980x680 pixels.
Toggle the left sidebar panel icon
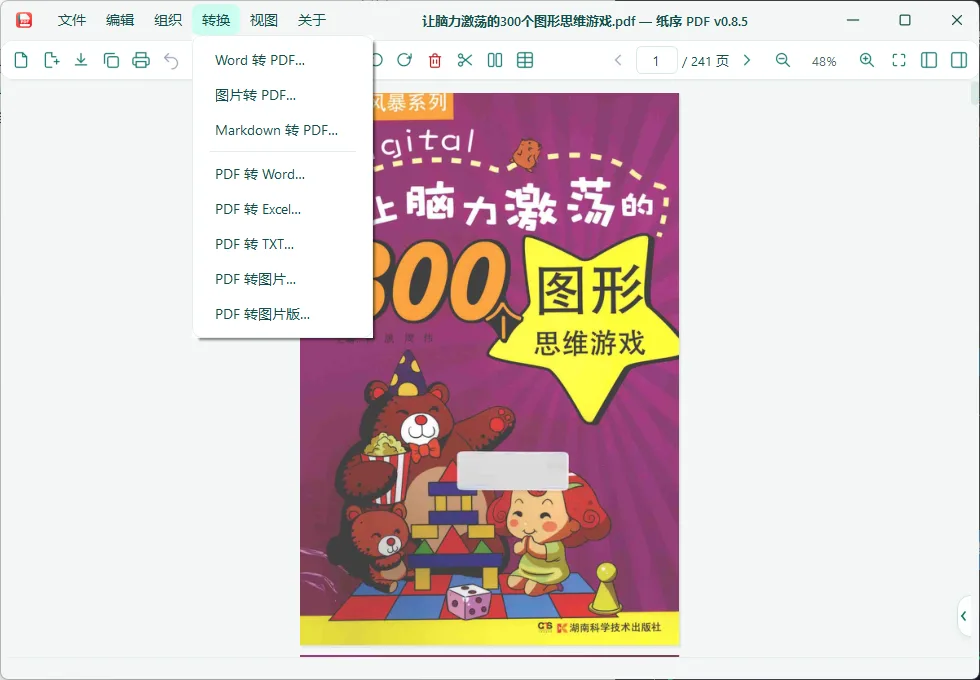929,60
